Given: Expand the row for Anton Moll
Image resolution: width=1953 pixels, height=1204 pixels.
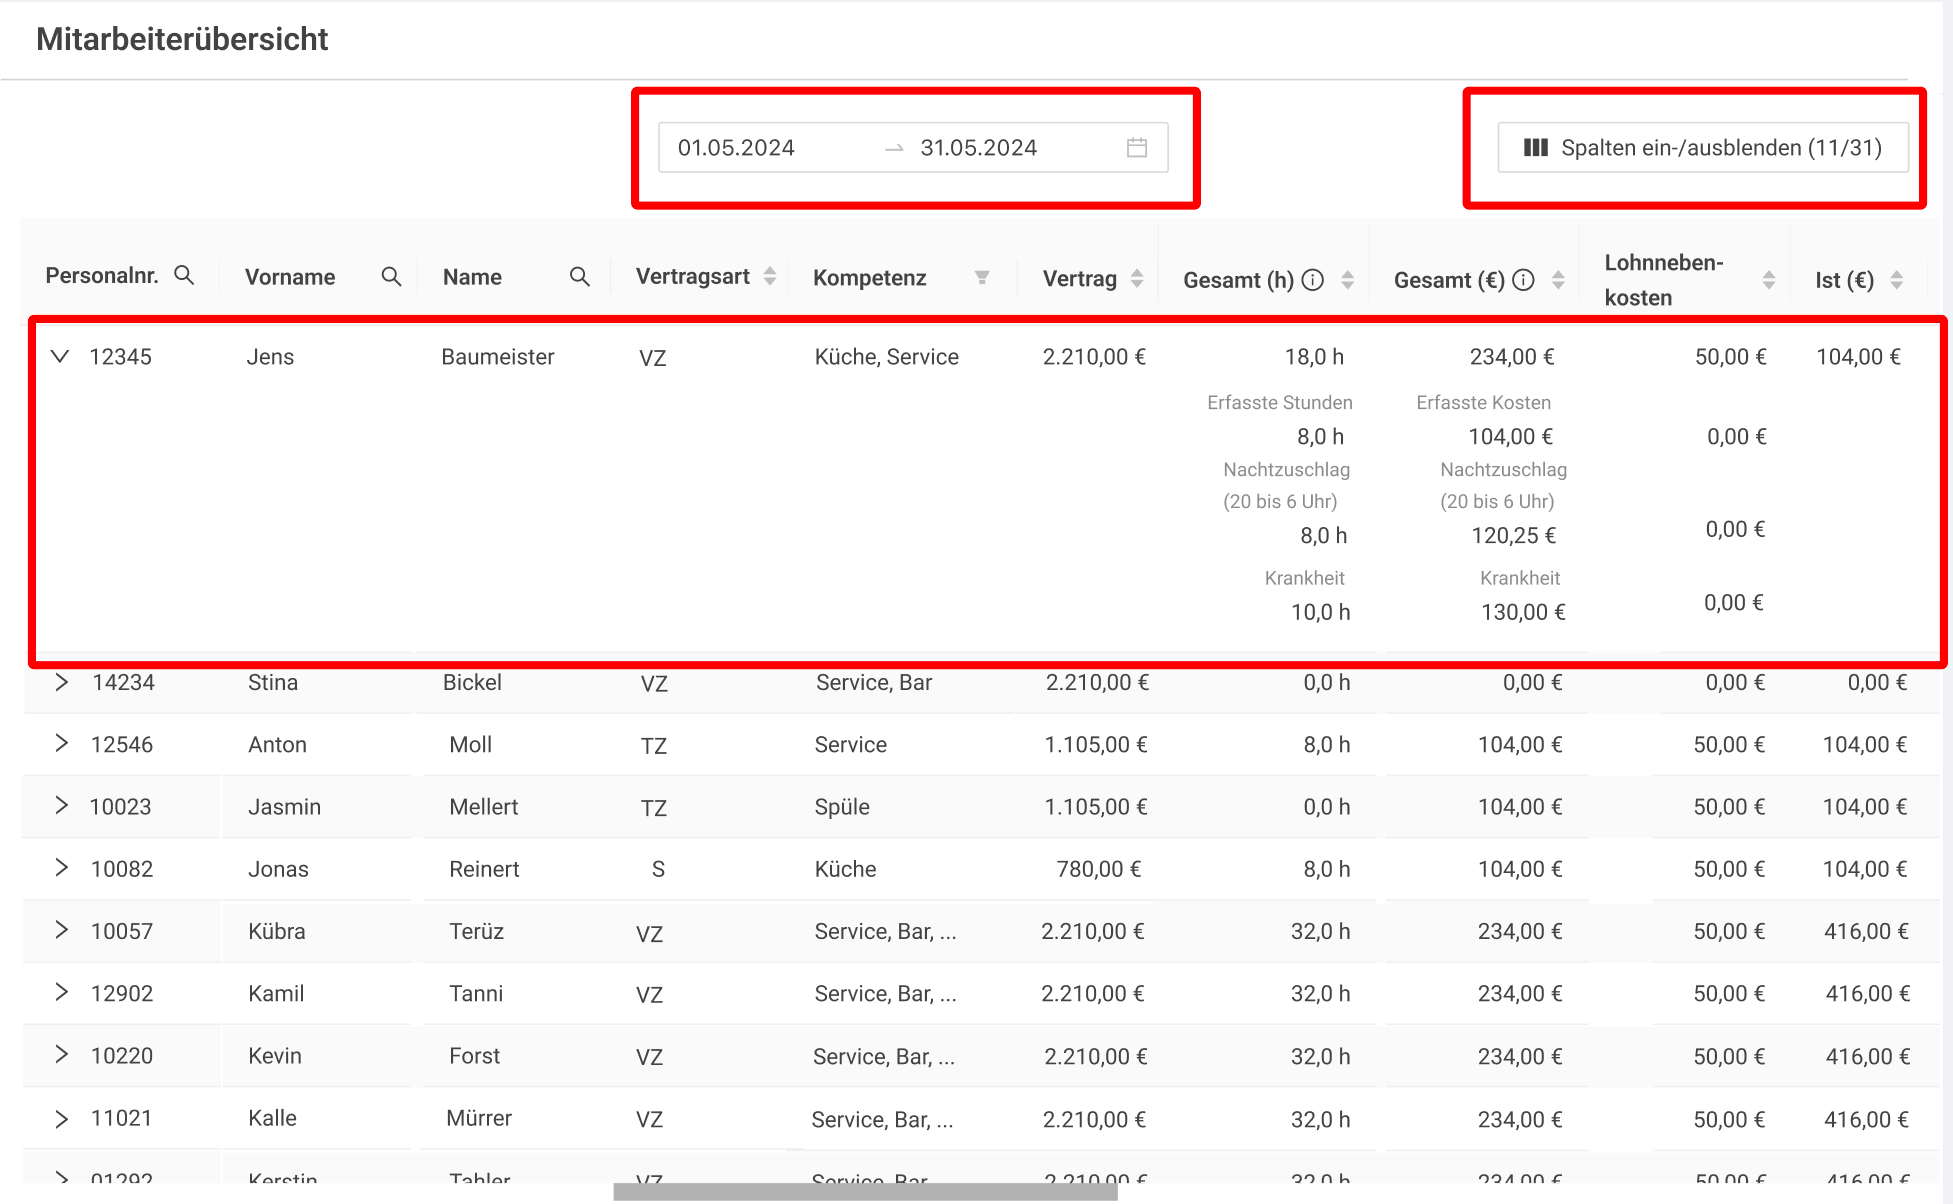Looking at the screenshot, I should click(62, 744).
